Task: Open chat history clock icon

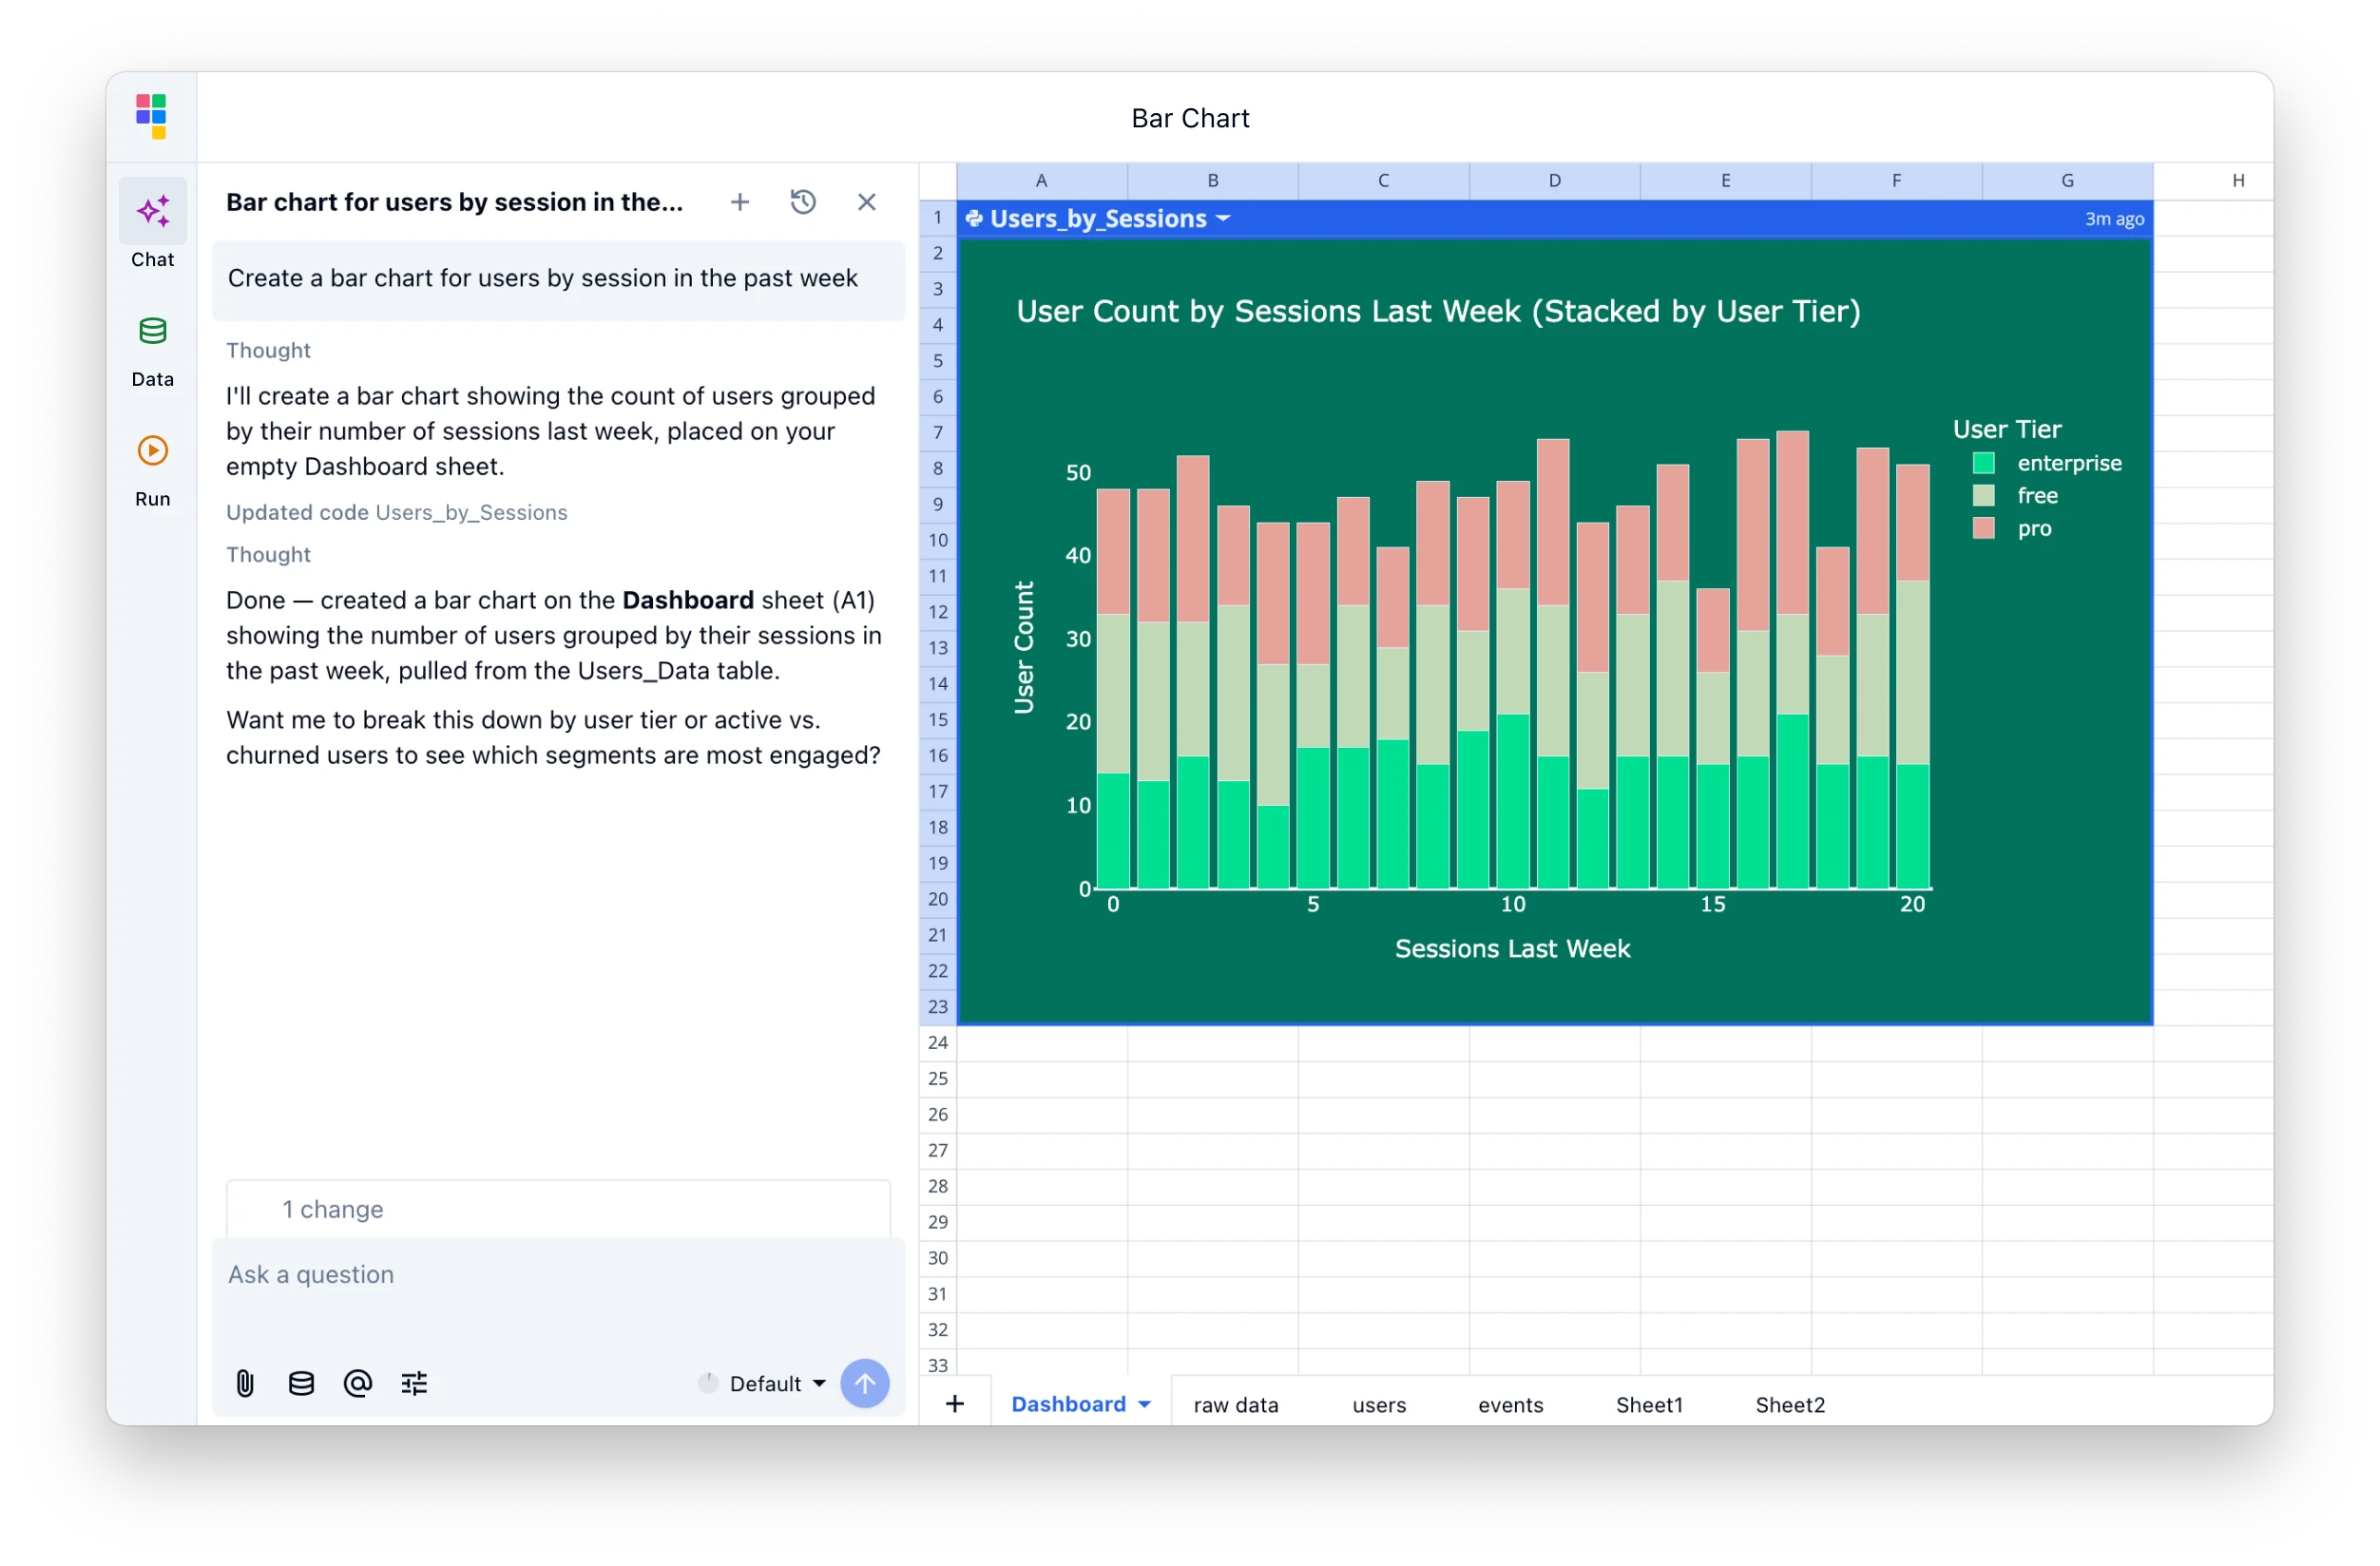Action: pyautogui.click(x=803, y=202)
